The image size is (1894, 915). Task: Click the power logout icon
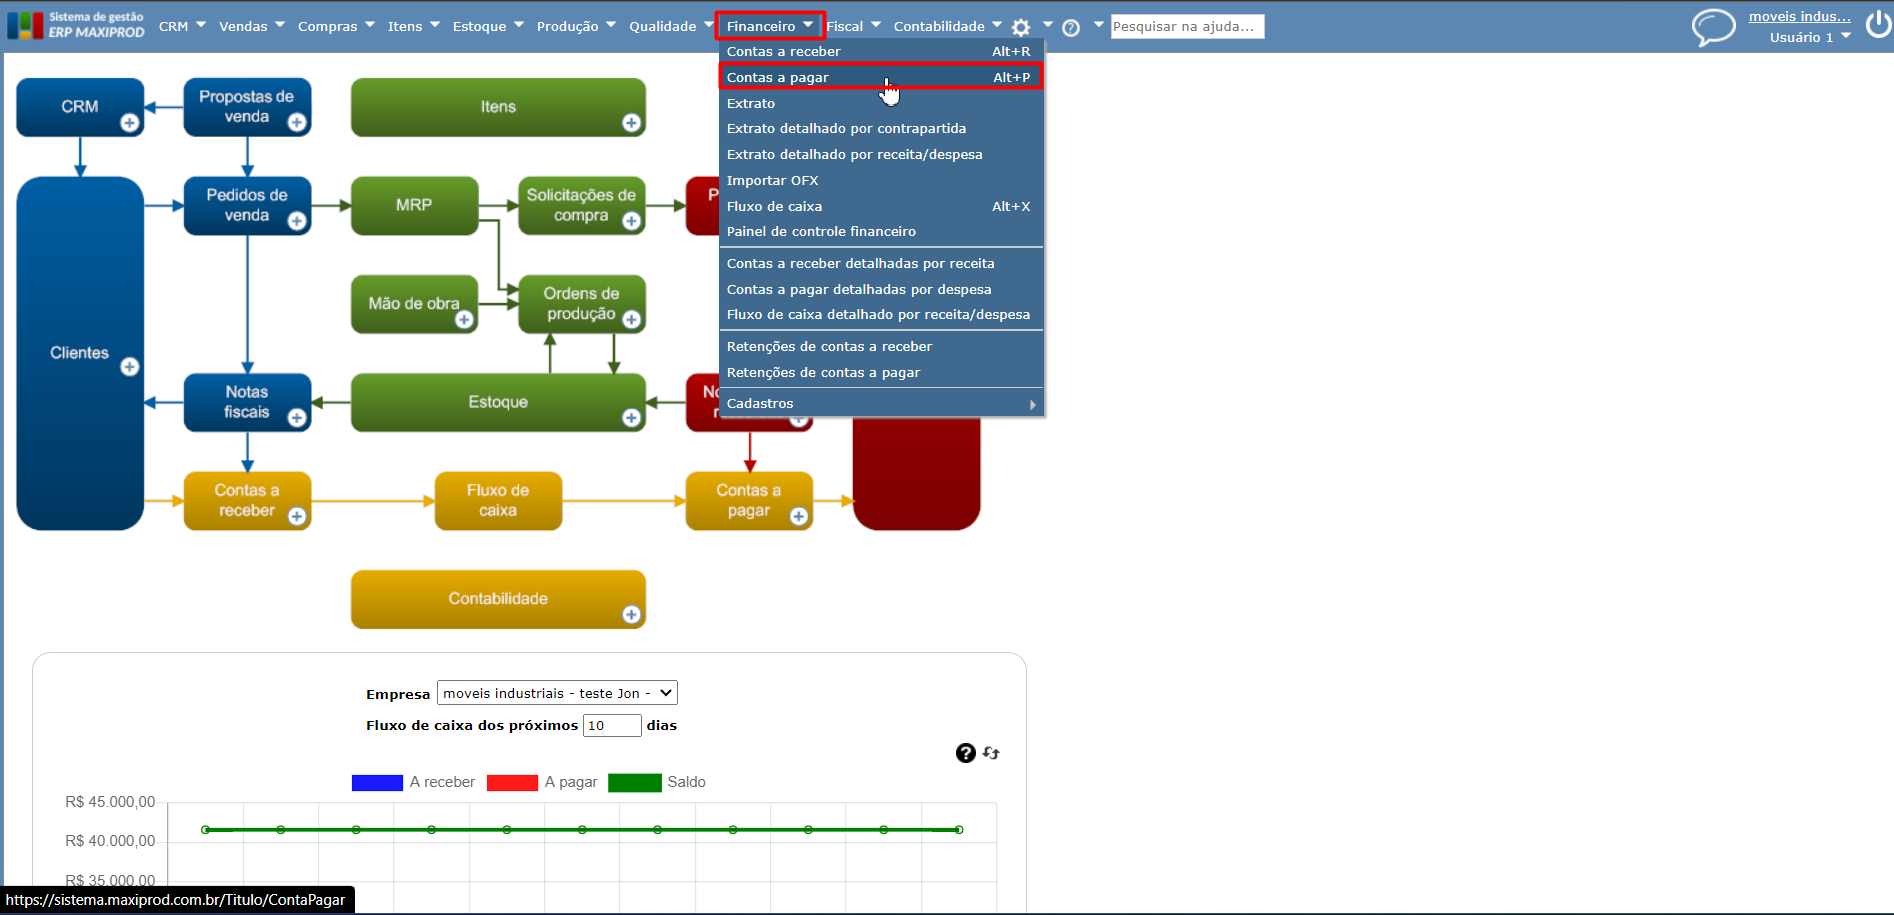(1878, 25)
